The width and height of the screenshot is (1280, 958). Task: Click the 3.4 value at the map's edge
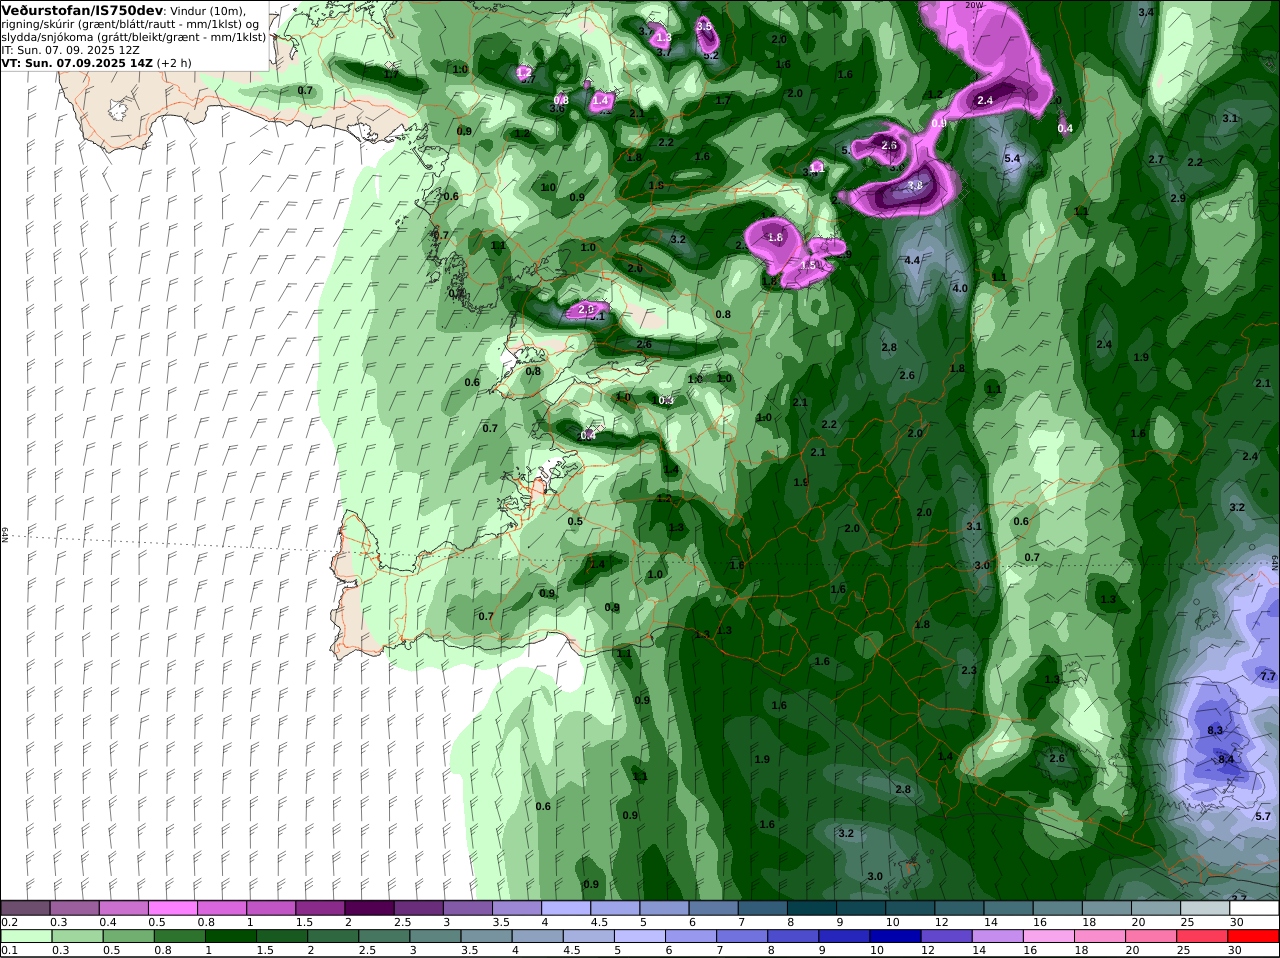tap(1146, 12)
